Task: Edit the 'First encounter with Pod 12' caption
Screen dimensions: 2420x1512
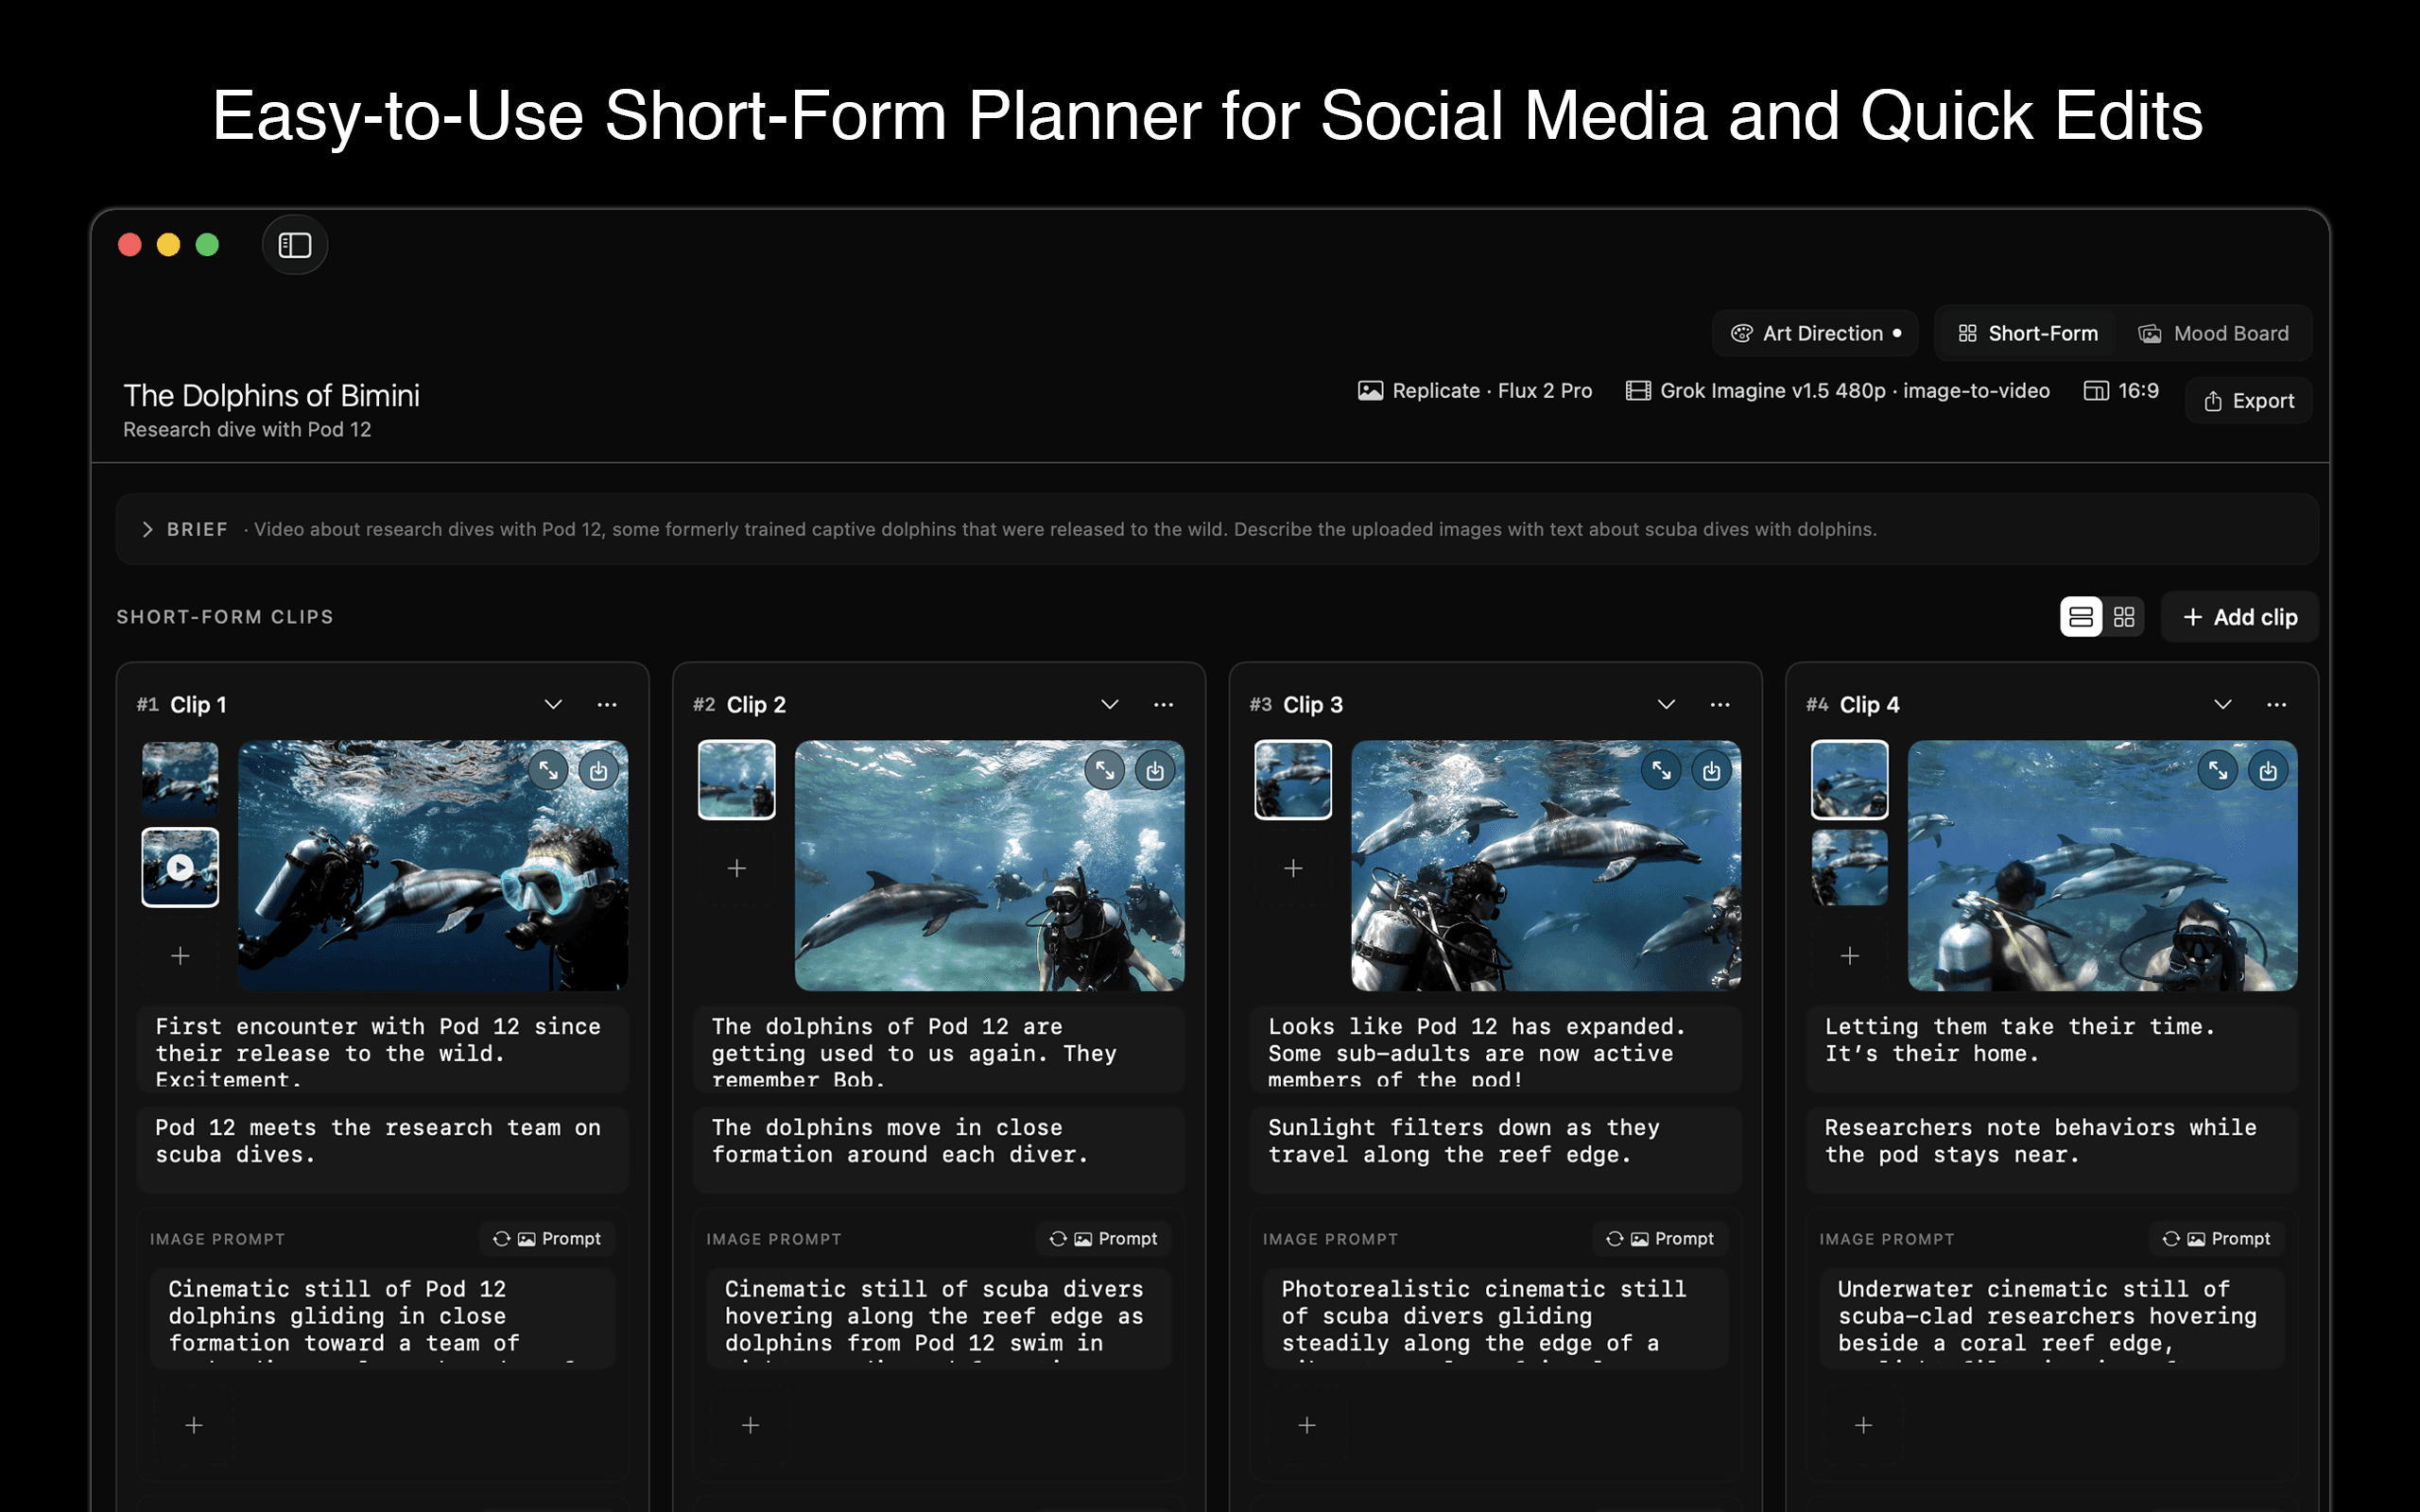Action: 383,1050
